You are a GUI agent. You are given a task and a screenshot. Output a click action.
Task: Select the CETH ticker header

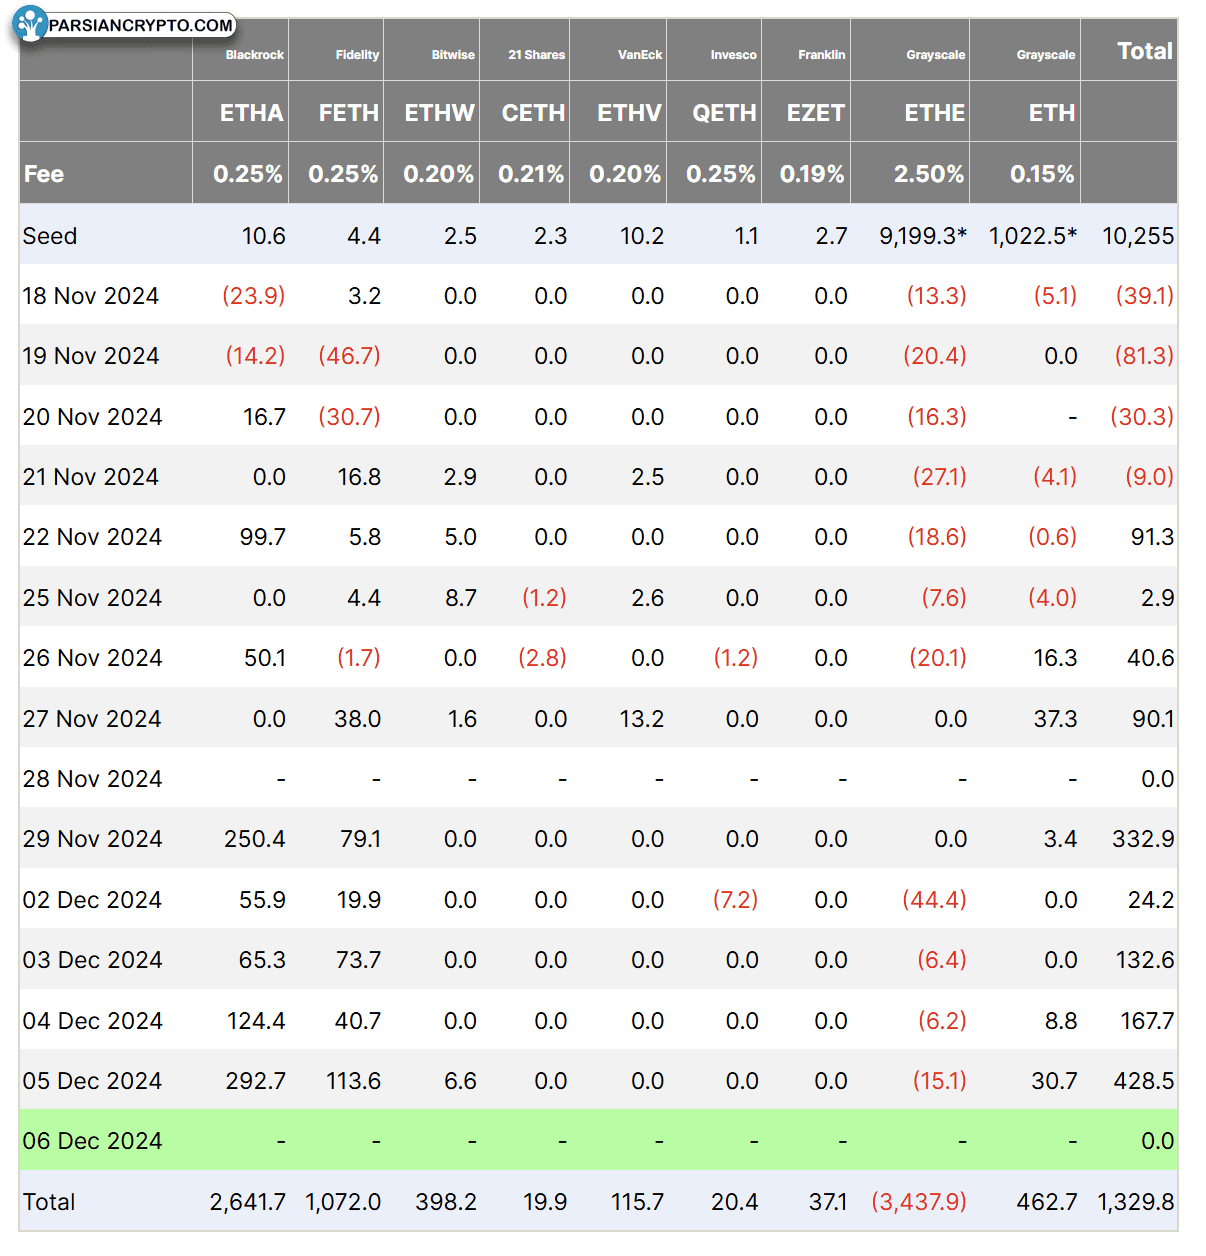pyautogui.click(x=534, y=113)
